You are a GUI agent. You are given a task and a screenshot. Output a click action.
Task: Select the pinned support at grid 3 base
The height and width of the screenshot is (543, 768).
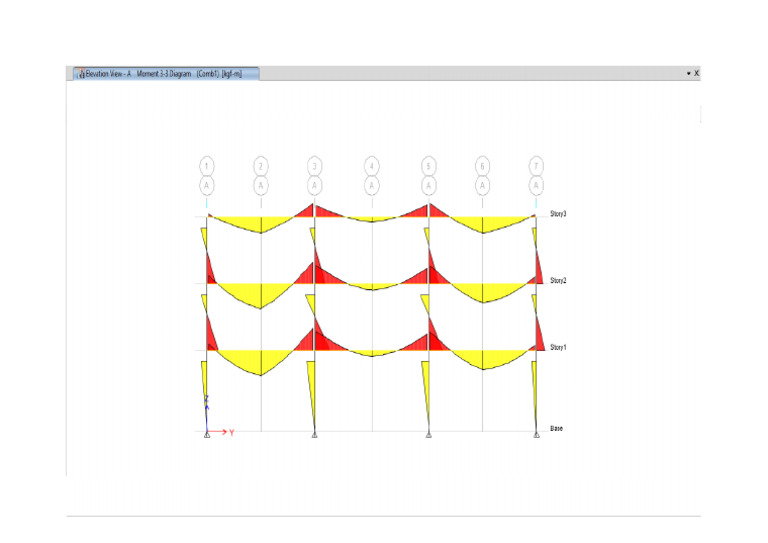[314, 434]
